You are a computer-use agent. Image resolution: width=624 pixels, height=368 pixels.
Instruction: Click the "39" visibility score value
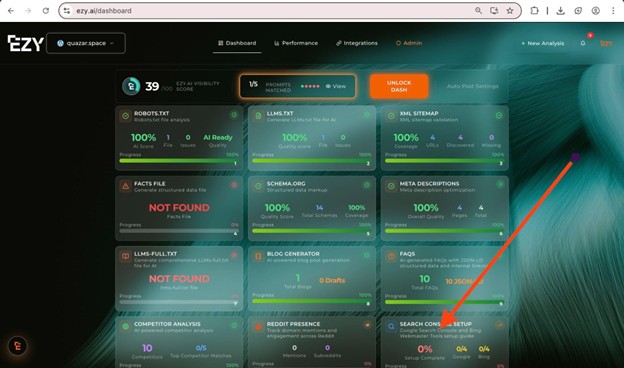click(152, 86)
